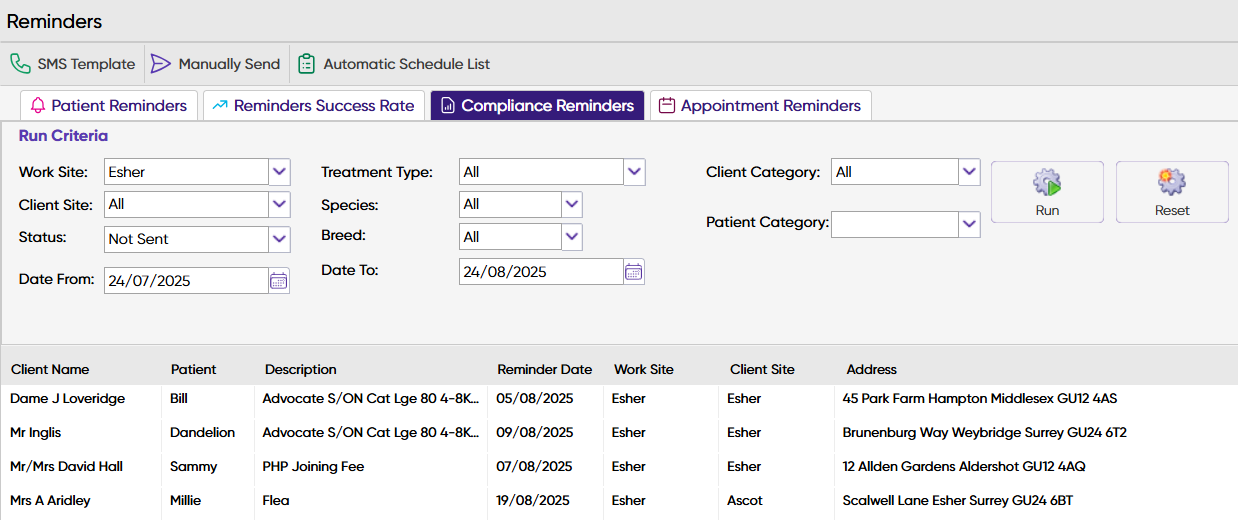
Task: Expand the Client Category dropdown
Action: [x=969, y=172]
